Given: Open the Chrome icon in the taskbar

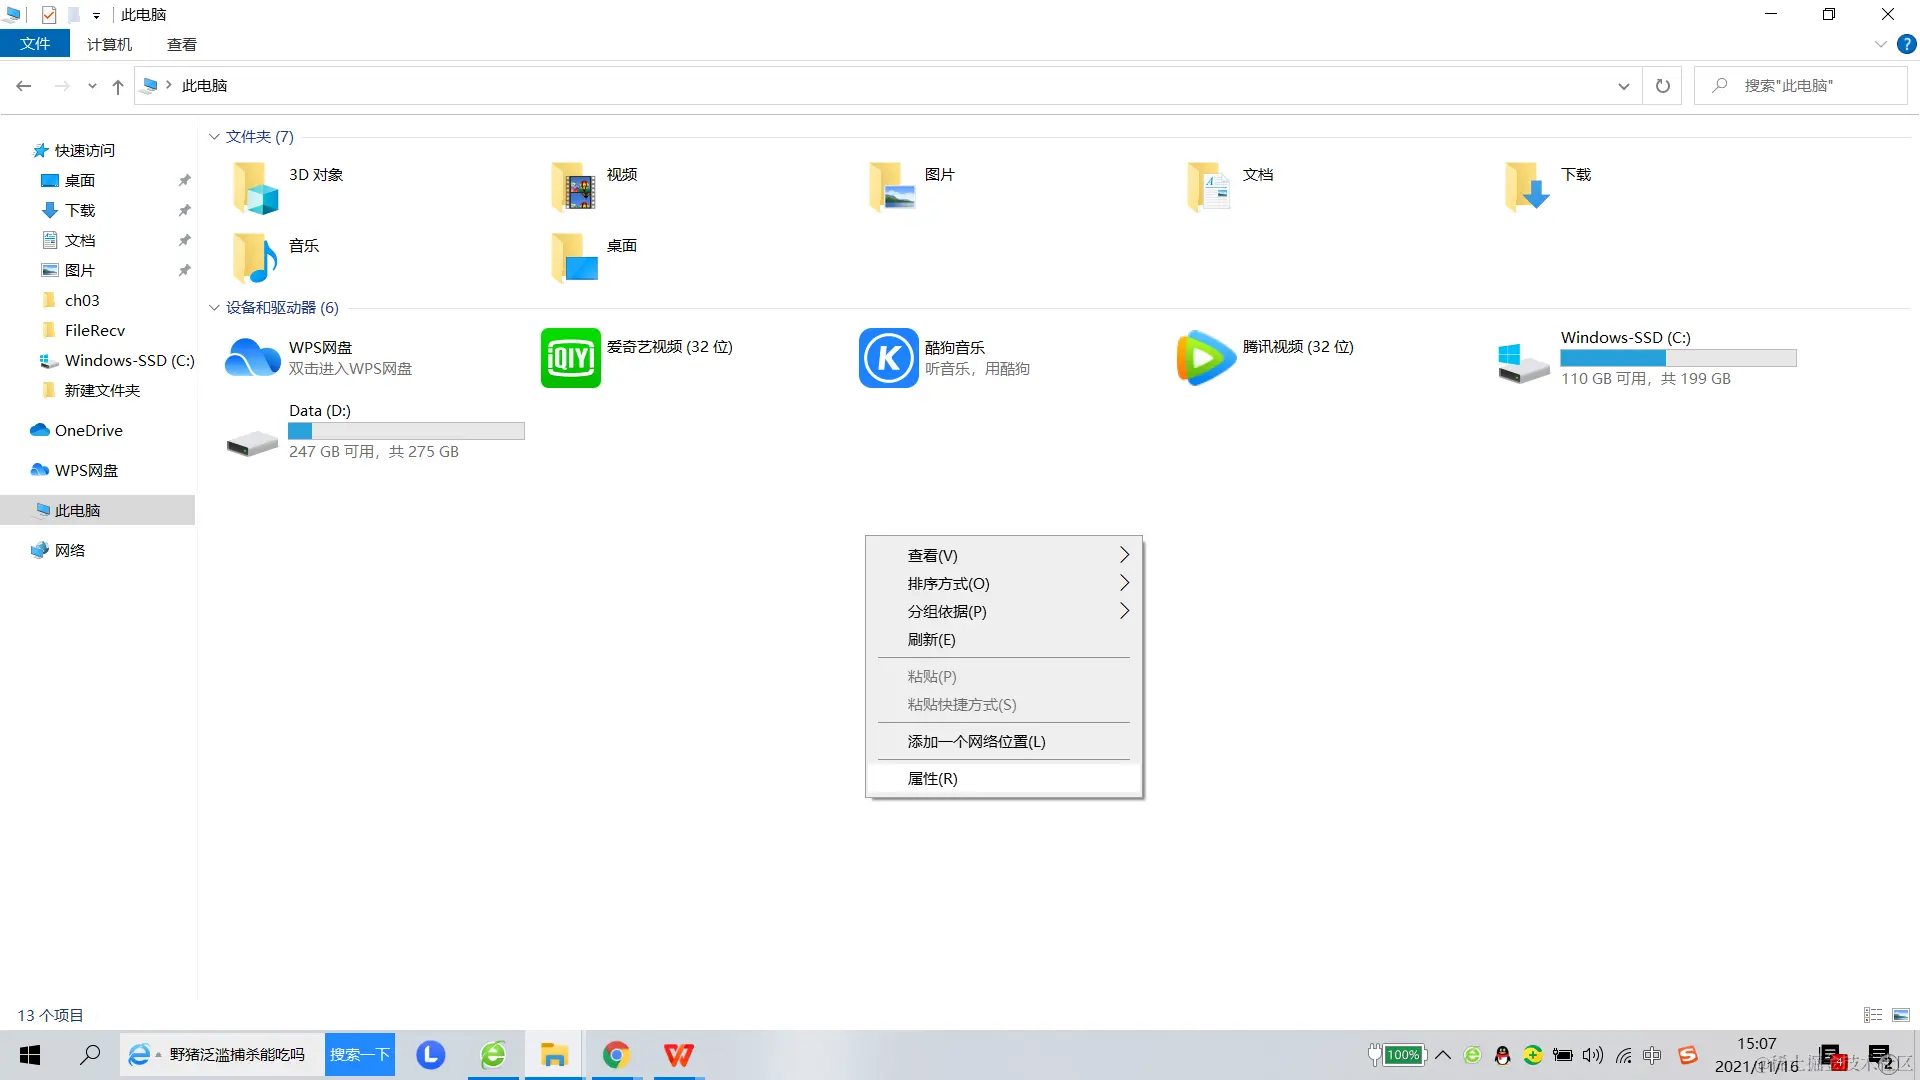Looking at the screenshot, I should pos(616,1055).
